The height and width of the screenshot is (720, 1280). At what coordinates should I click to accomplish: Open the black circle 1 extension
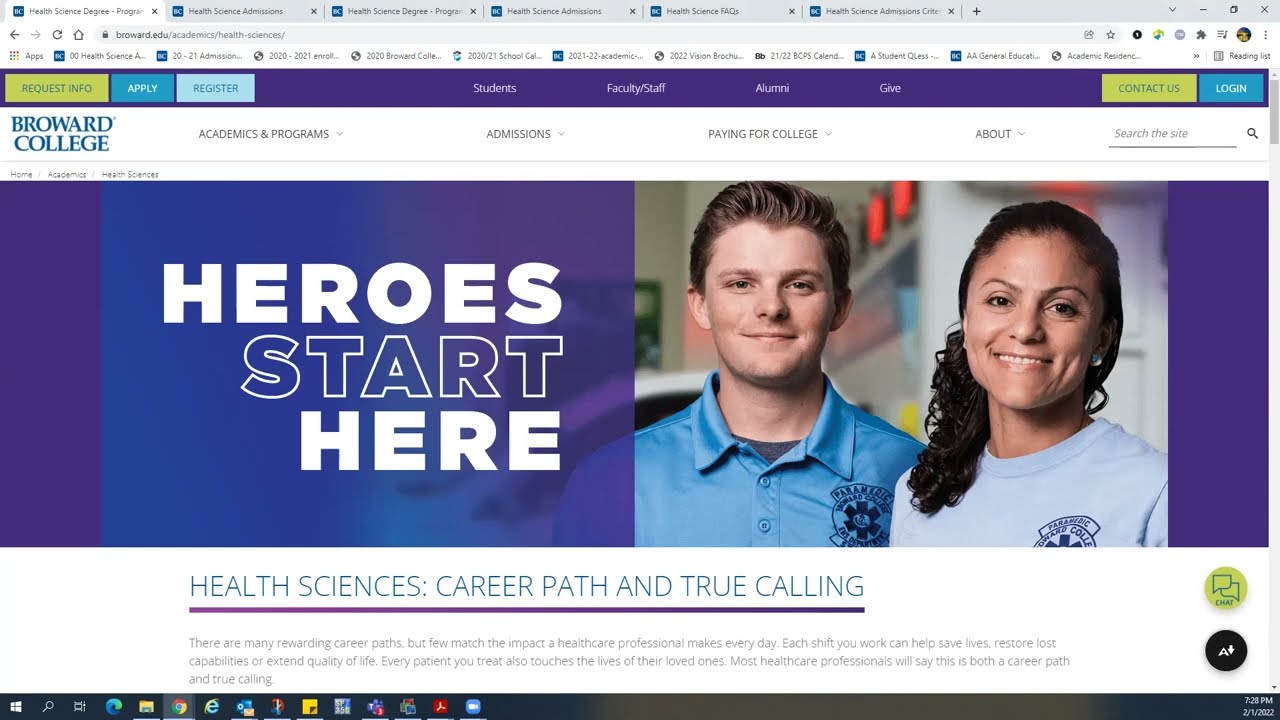pyautogui.click(x=1137, y=34)
